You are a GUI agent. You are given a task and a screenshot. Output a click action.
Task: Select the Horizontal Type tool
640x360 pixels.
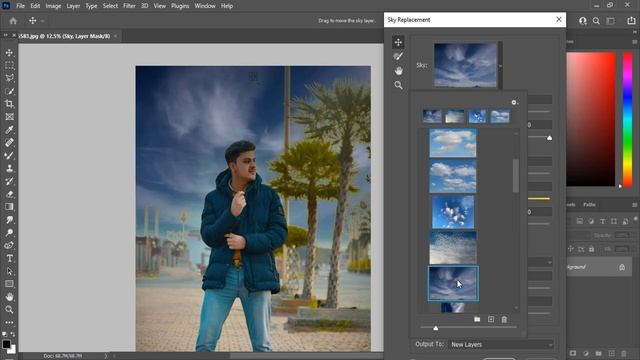click(x=9, y=258)
